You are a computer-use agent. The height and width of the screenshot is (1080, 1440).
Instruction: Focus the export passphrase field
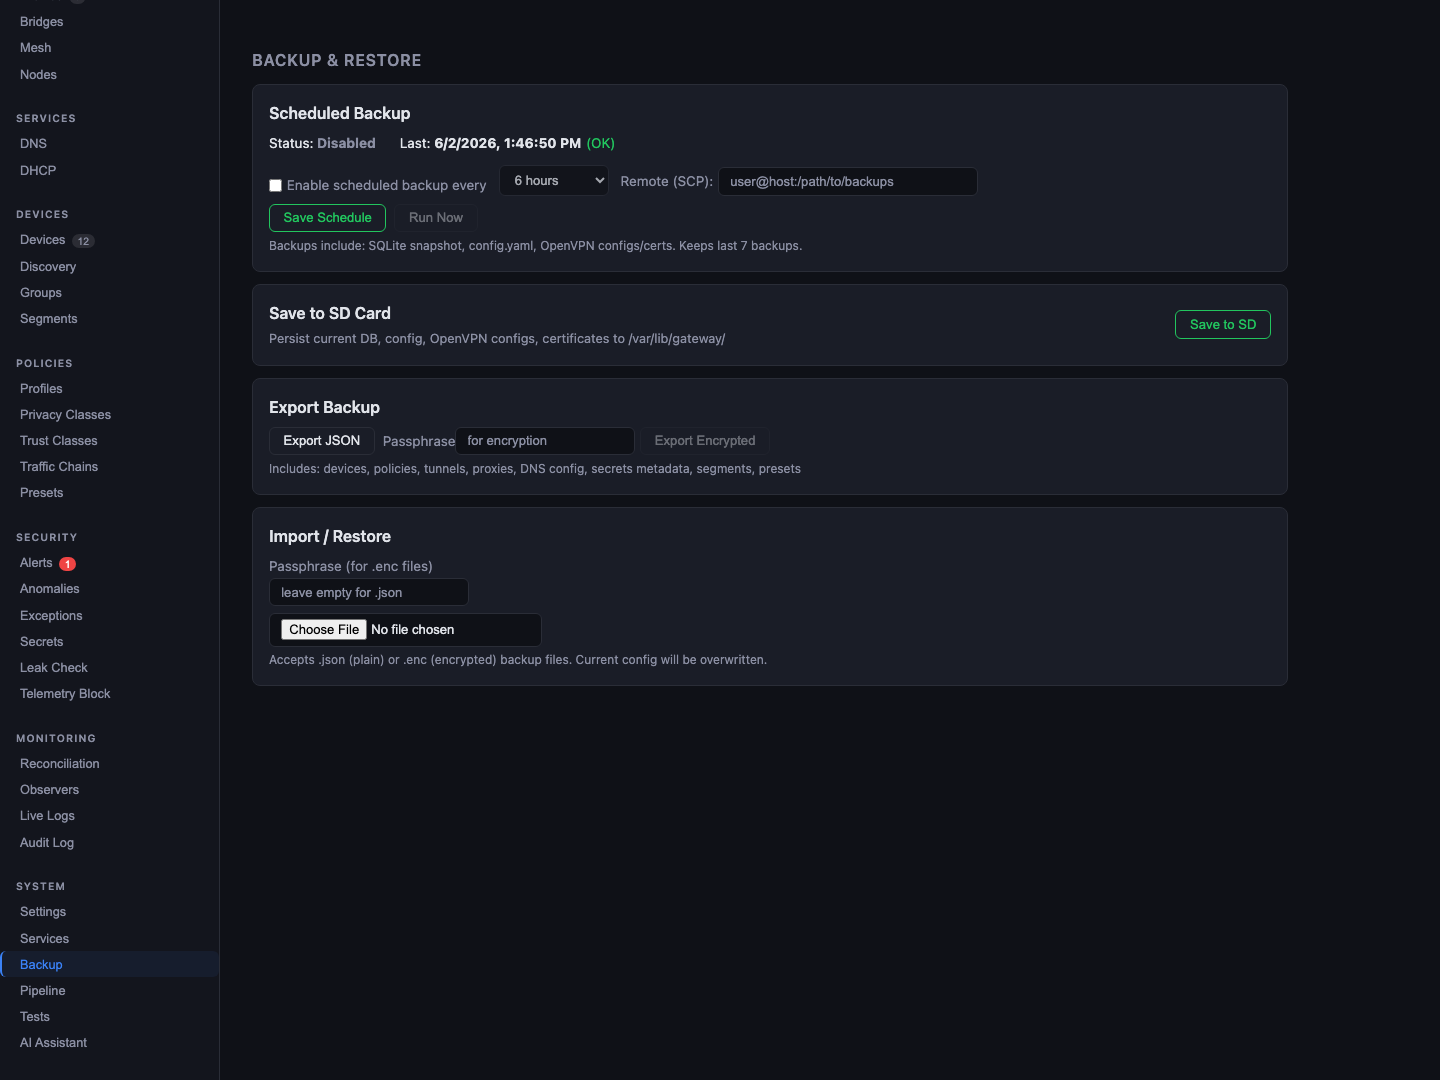click(545, 441)
